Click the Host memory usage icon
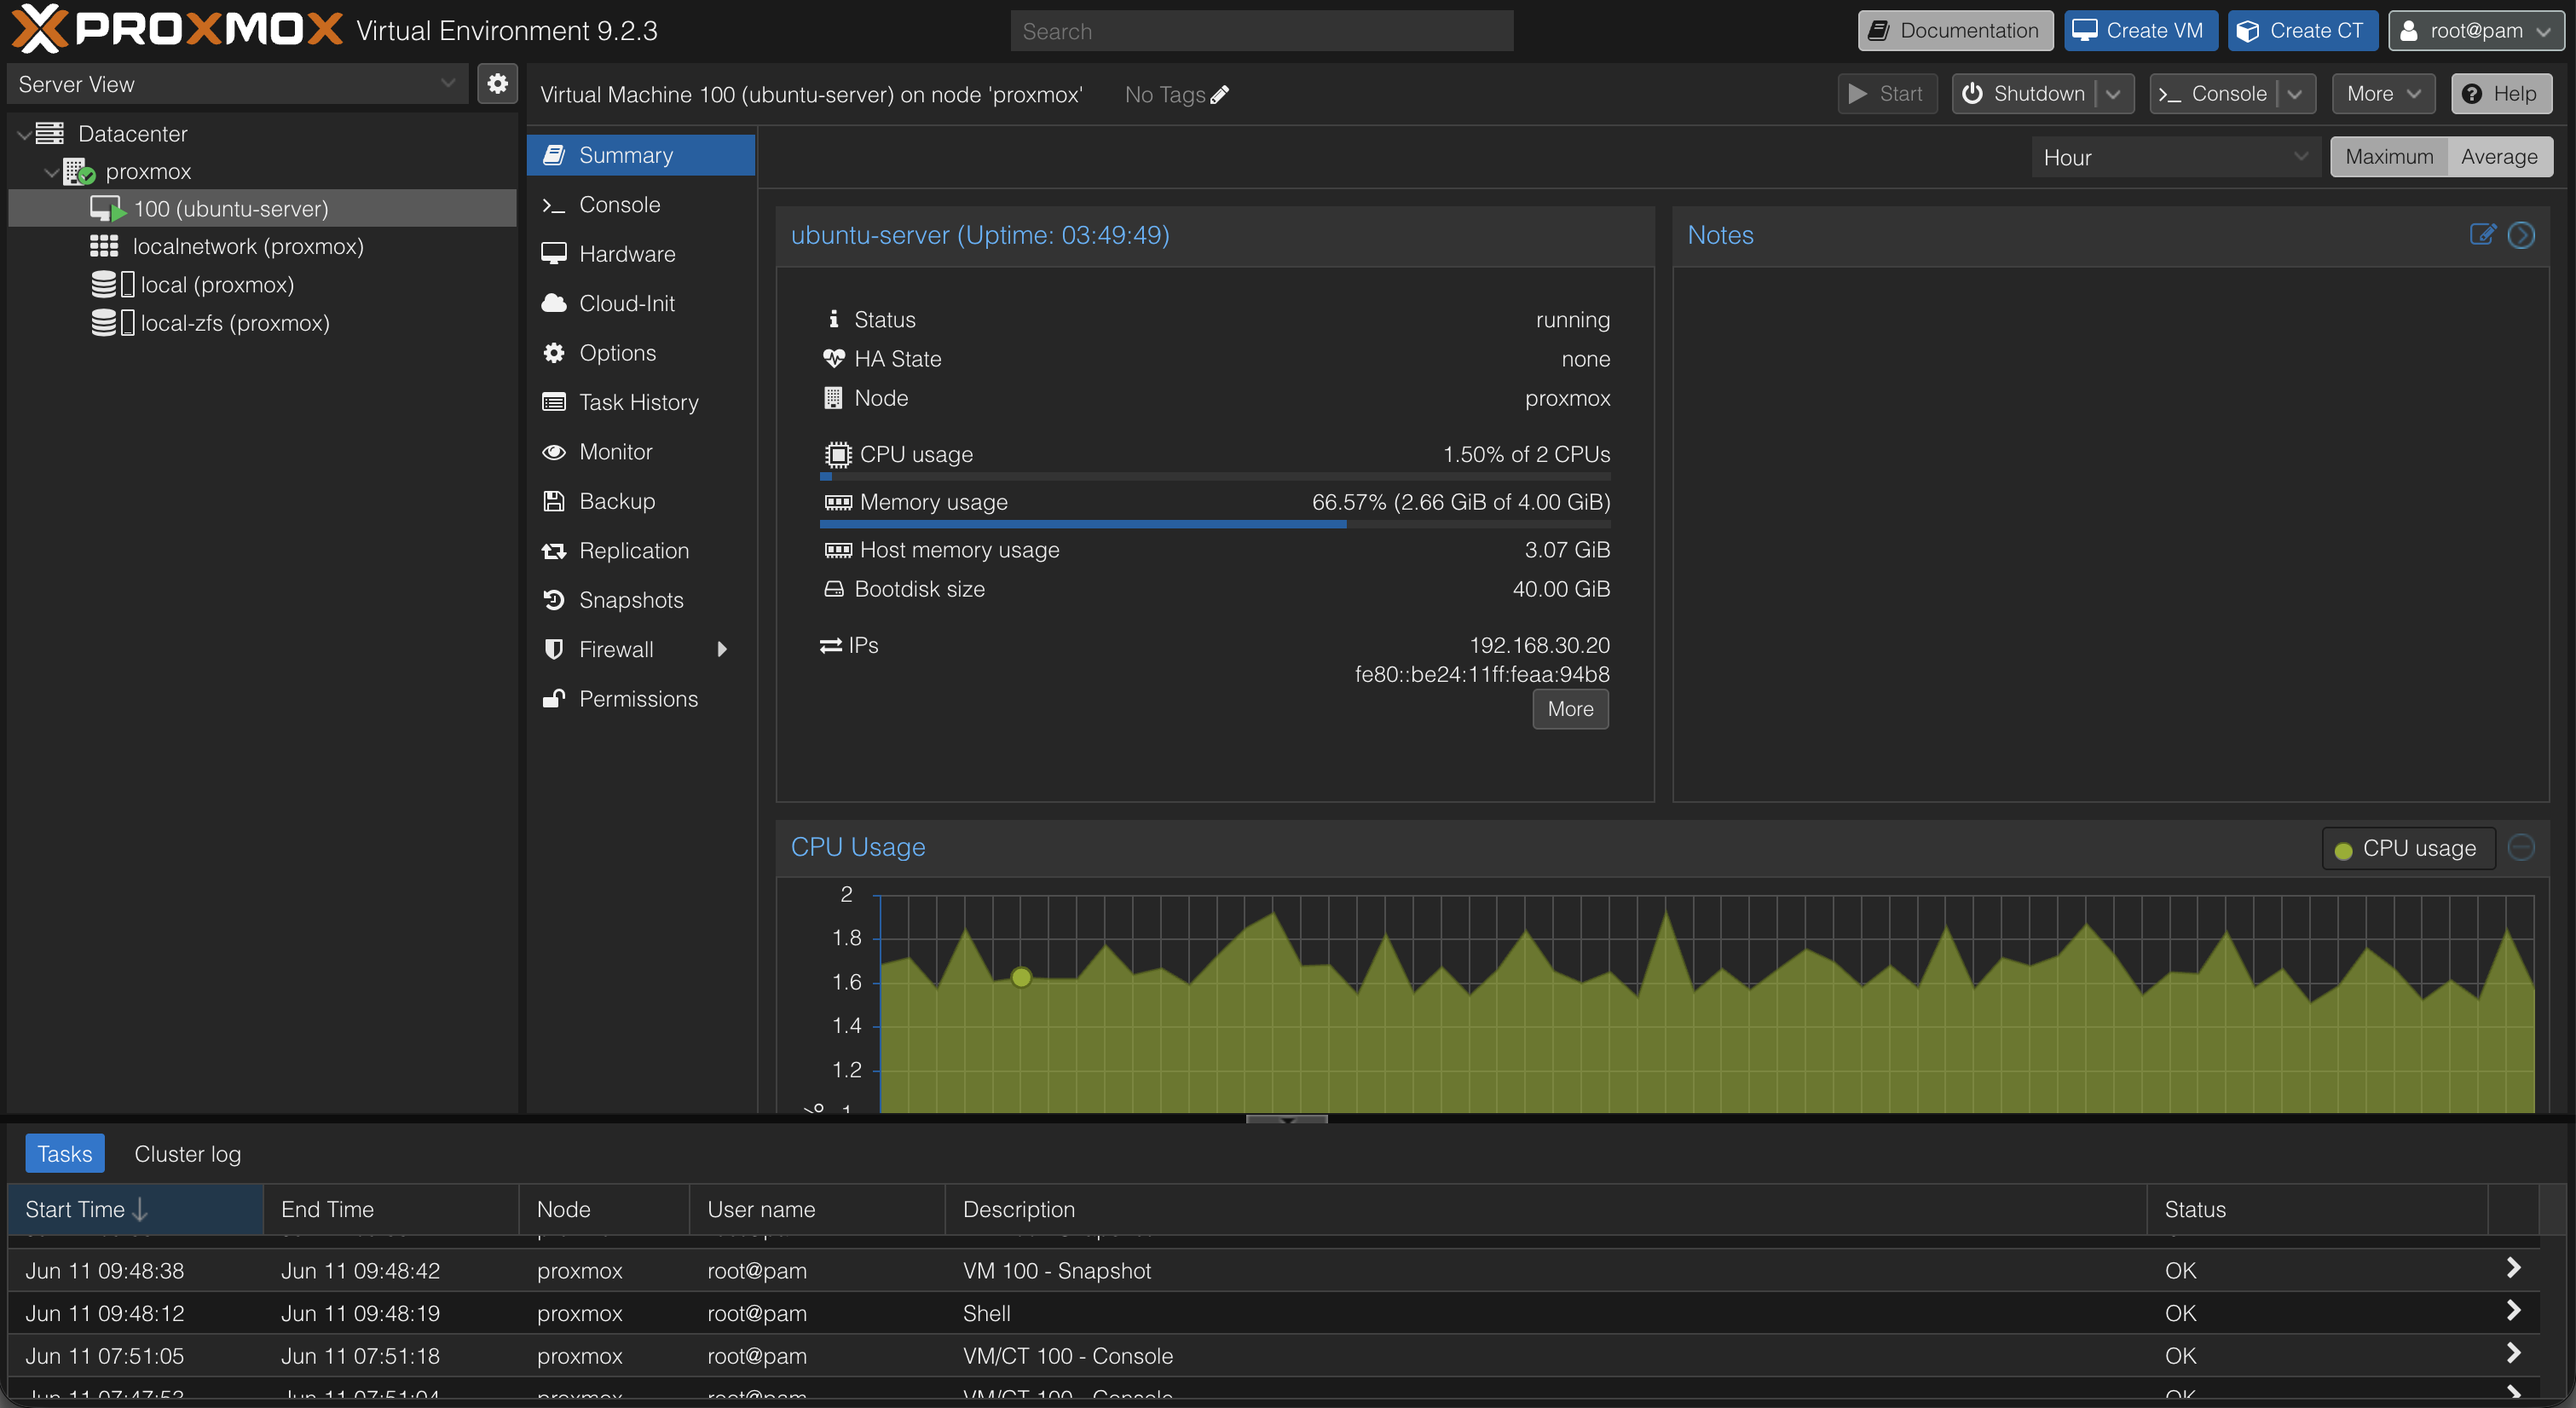Image resolution: width=2576 pixels, height=1408 pixels. pos(838,550)
